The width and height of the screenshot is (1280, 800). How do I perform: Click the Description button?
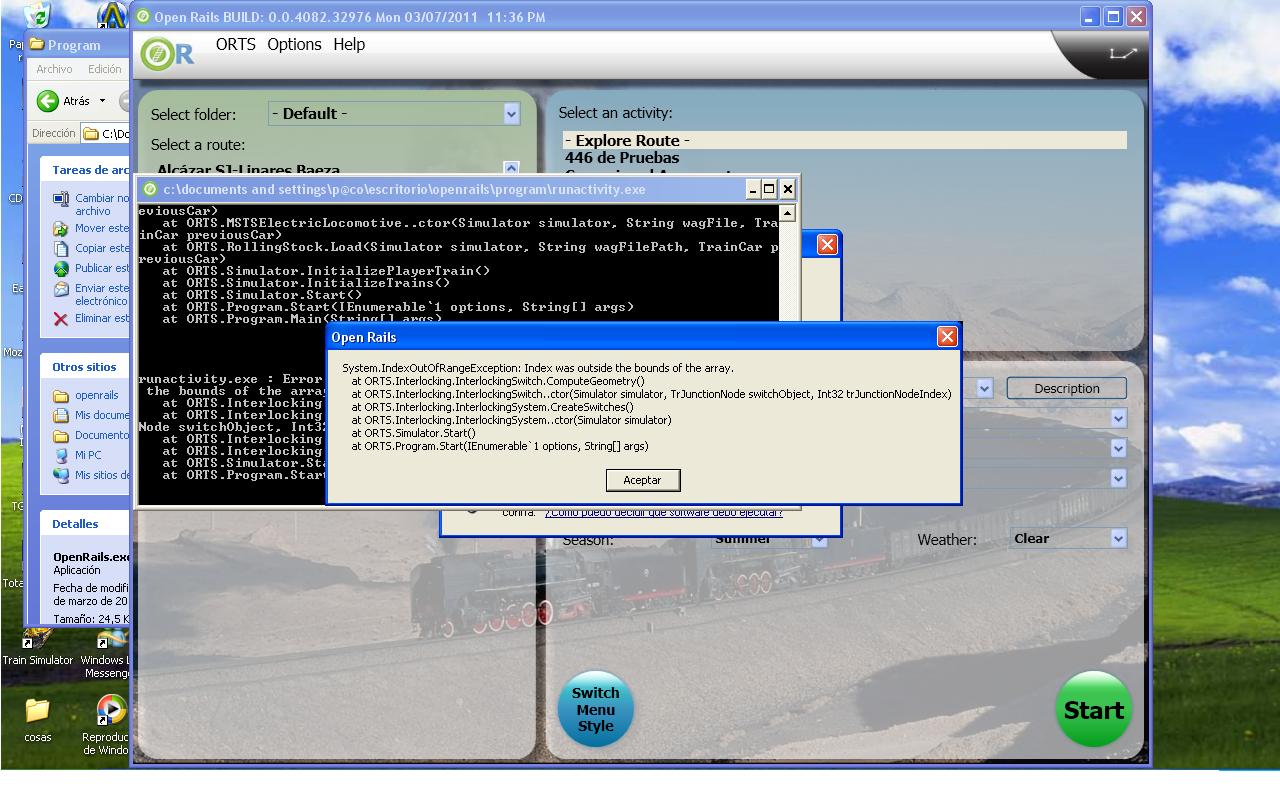(1066, 388)
